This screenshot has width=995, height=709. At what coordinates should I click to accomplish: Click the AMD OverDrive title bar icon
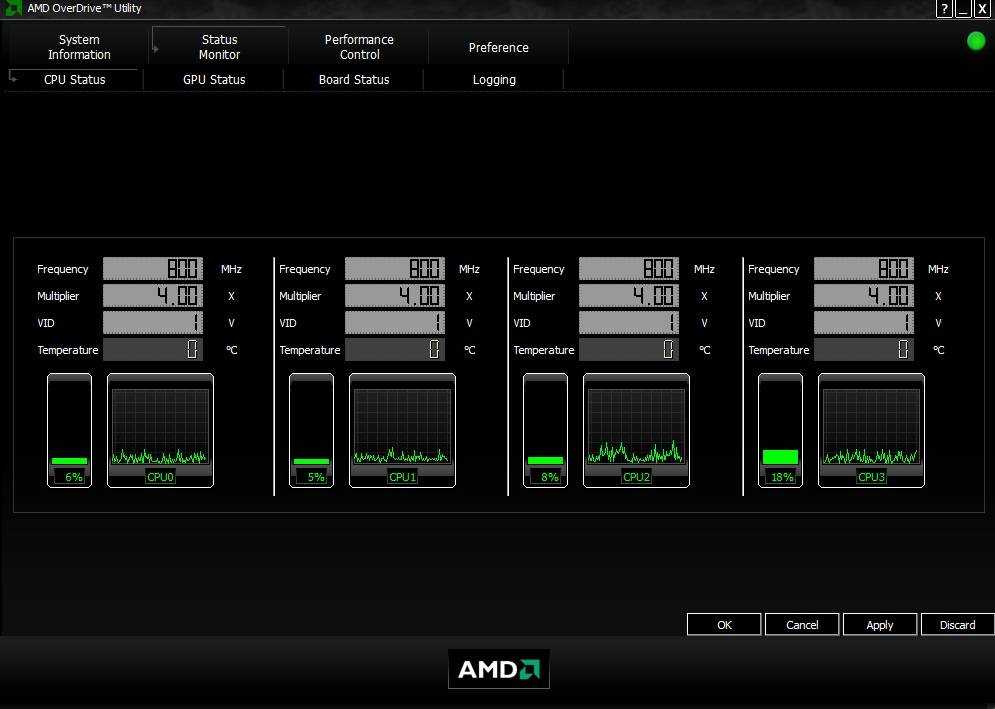click(13, 8)
